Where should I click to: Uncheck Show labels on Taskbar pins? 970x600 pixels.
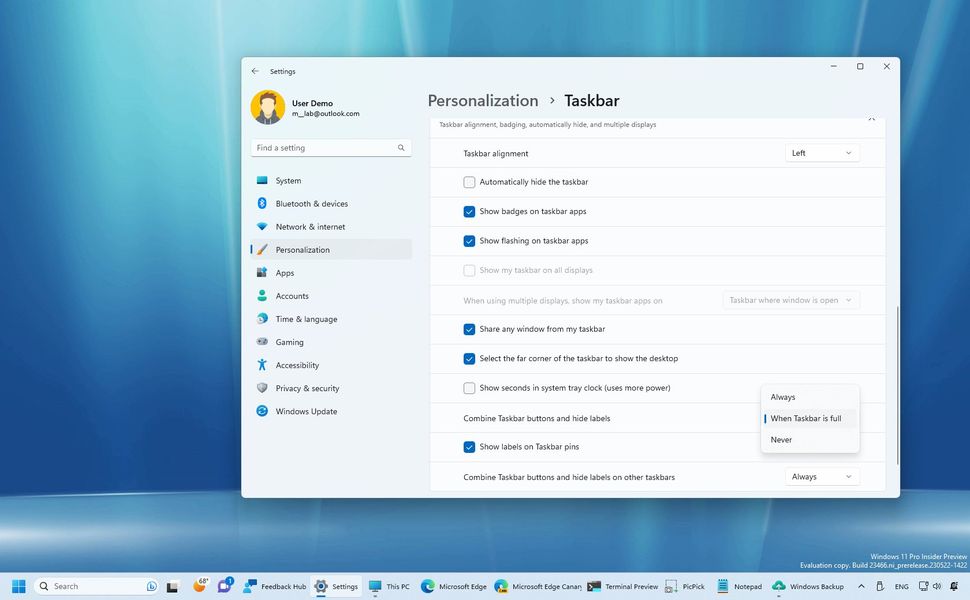(469, 447)
